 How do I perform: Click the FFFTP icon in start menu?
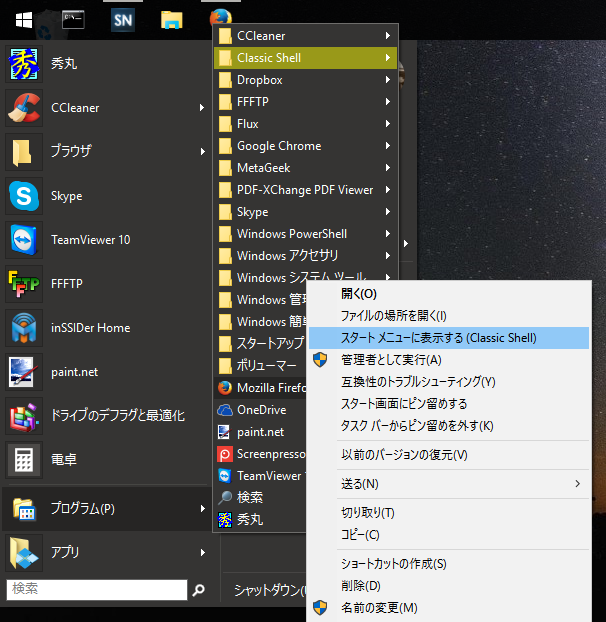24,284
